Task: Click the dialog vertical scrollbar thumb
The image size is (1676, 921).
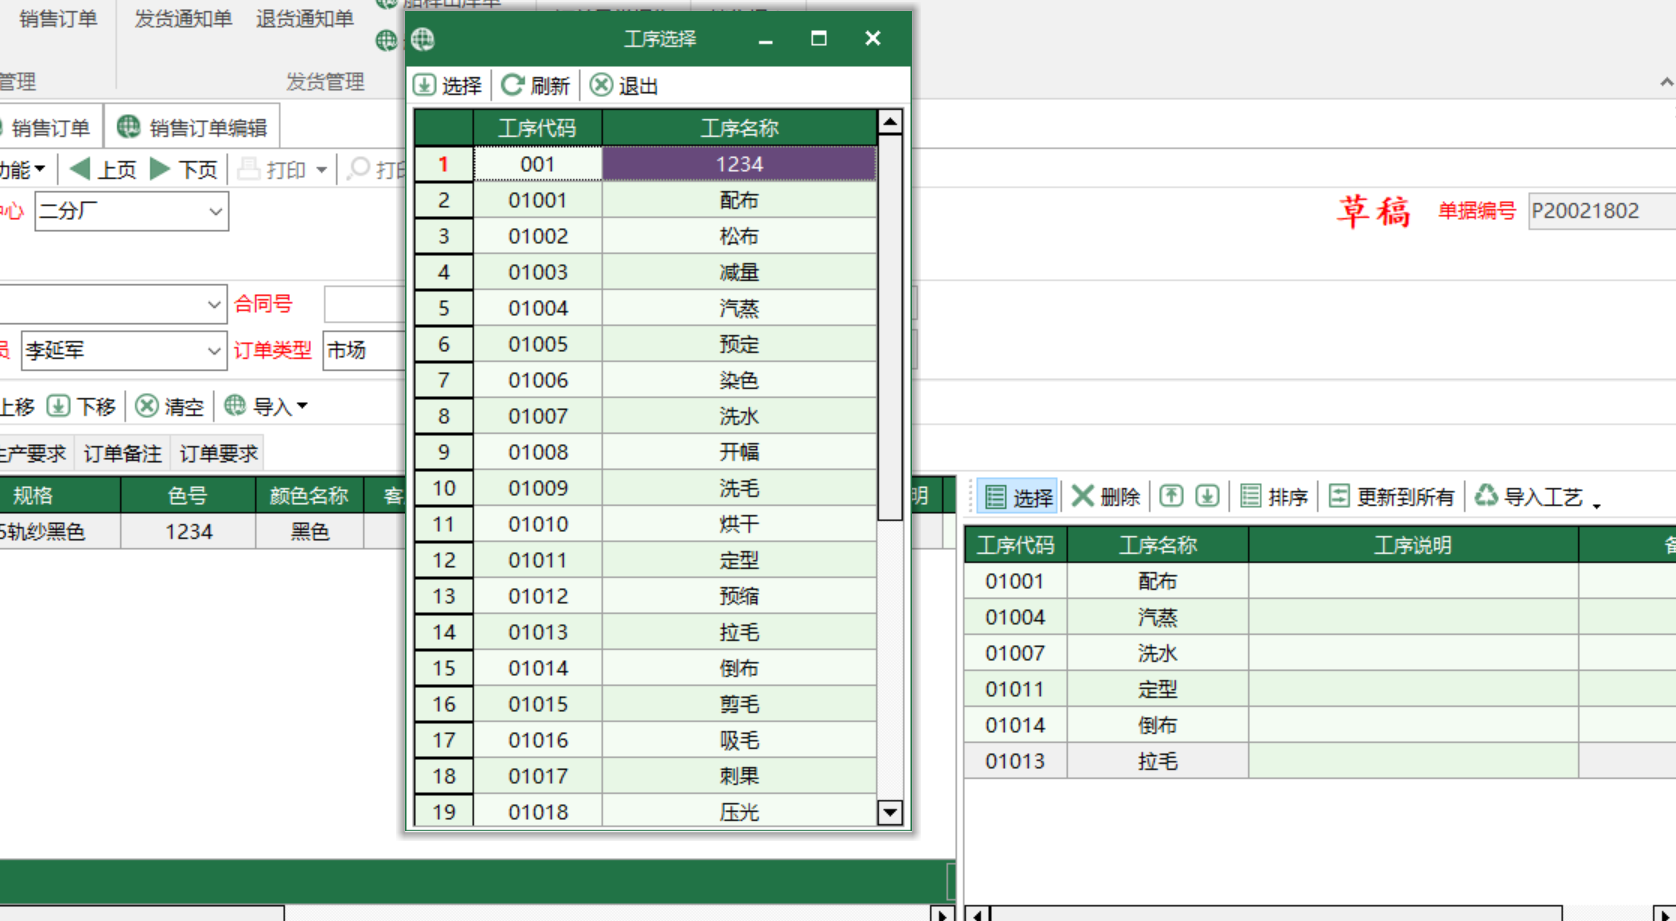Action: coord(890,328)
